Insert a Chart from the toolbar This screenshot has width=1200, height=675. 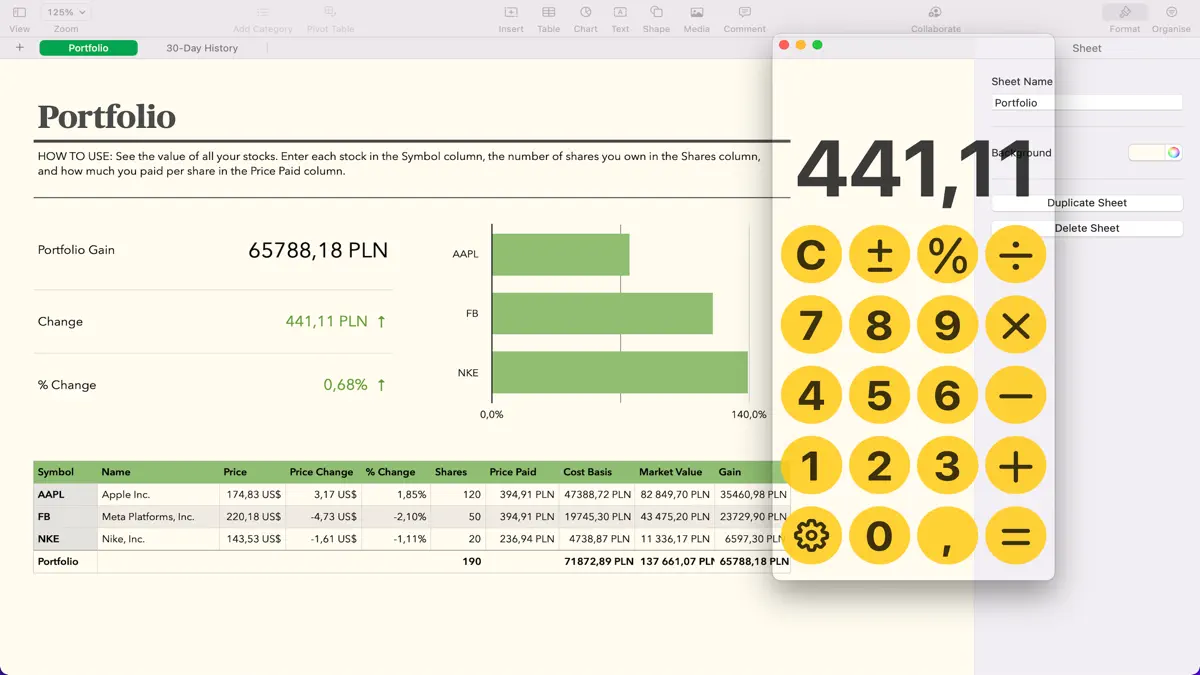pyautogui.click(x=585, y=15)
